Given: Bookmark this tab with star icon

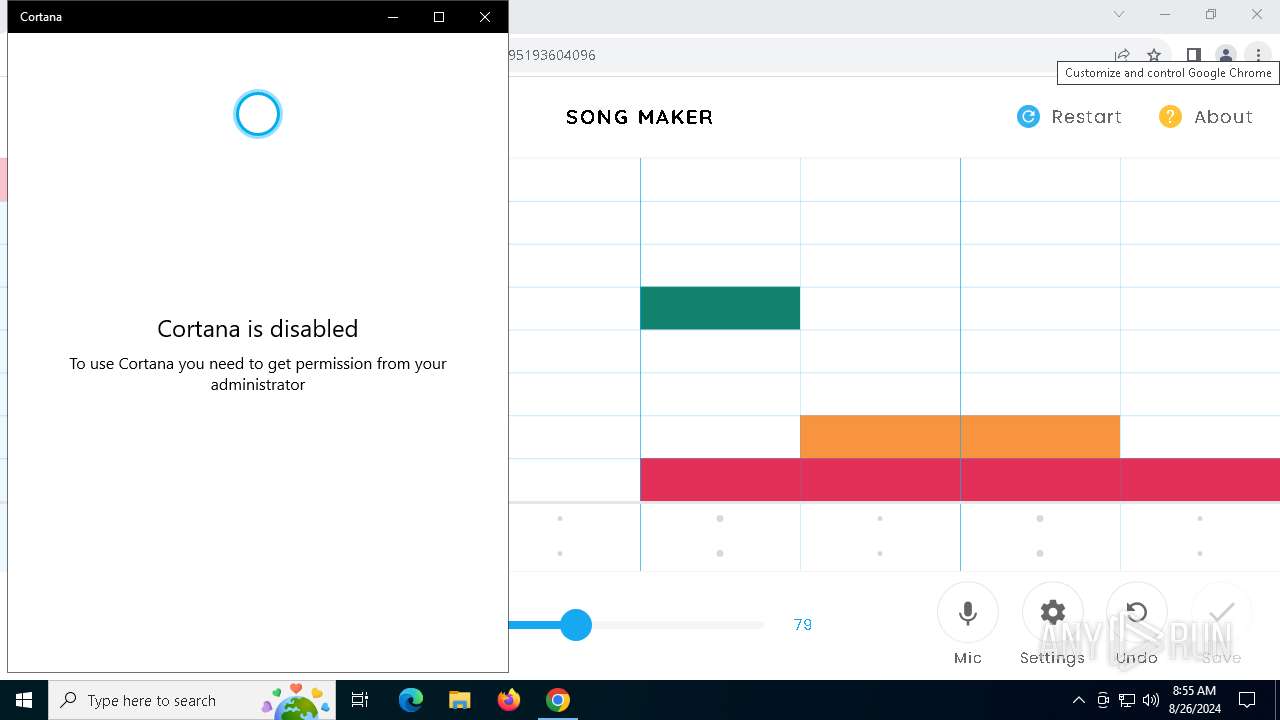Looking at the screenshot, I should pyautogui.click(x=1154, y=55).
